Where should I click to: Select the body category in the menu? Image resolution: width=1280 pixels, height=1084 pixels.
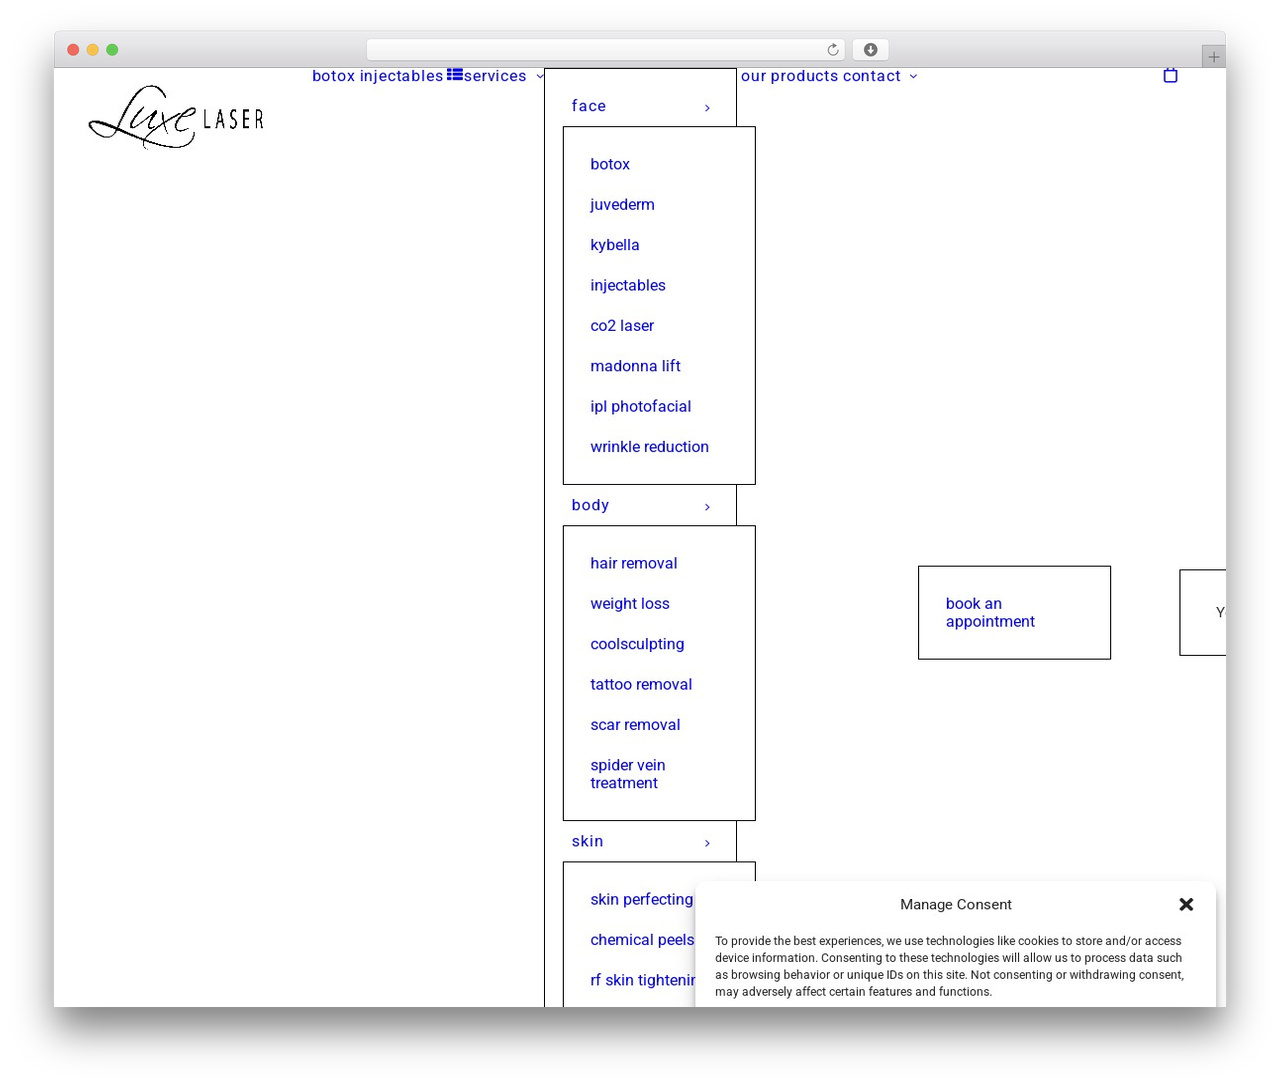[x=590, y=505]
